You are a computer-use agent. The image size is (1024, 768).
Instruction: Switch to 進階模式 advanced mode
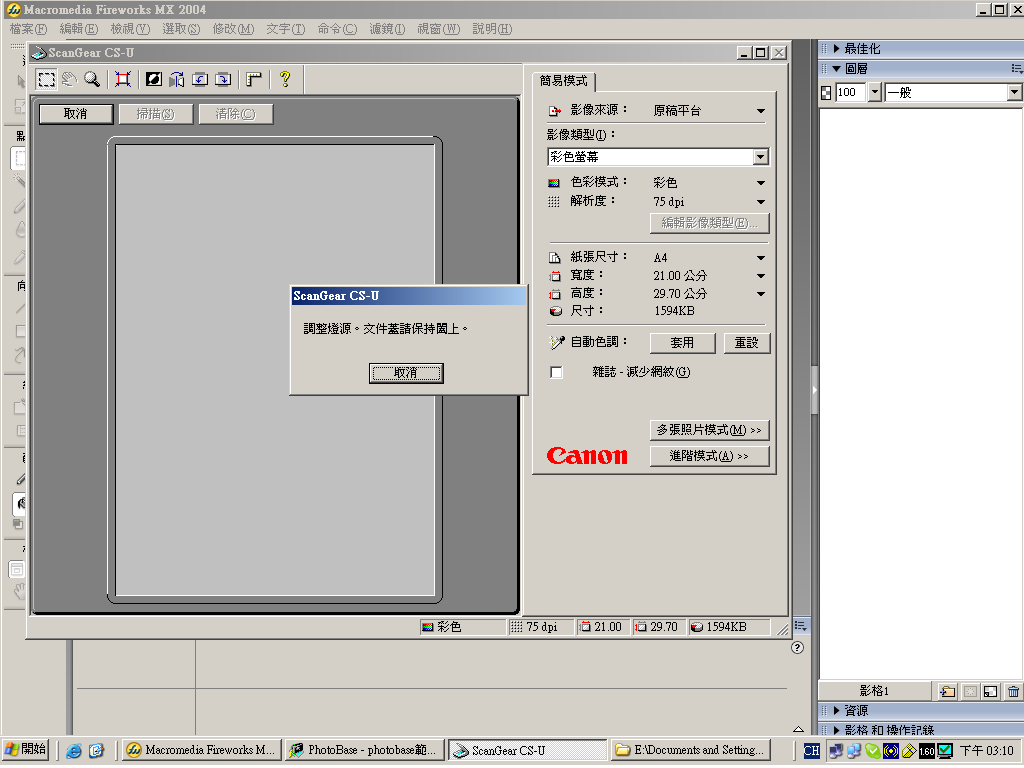coord(709,456)
